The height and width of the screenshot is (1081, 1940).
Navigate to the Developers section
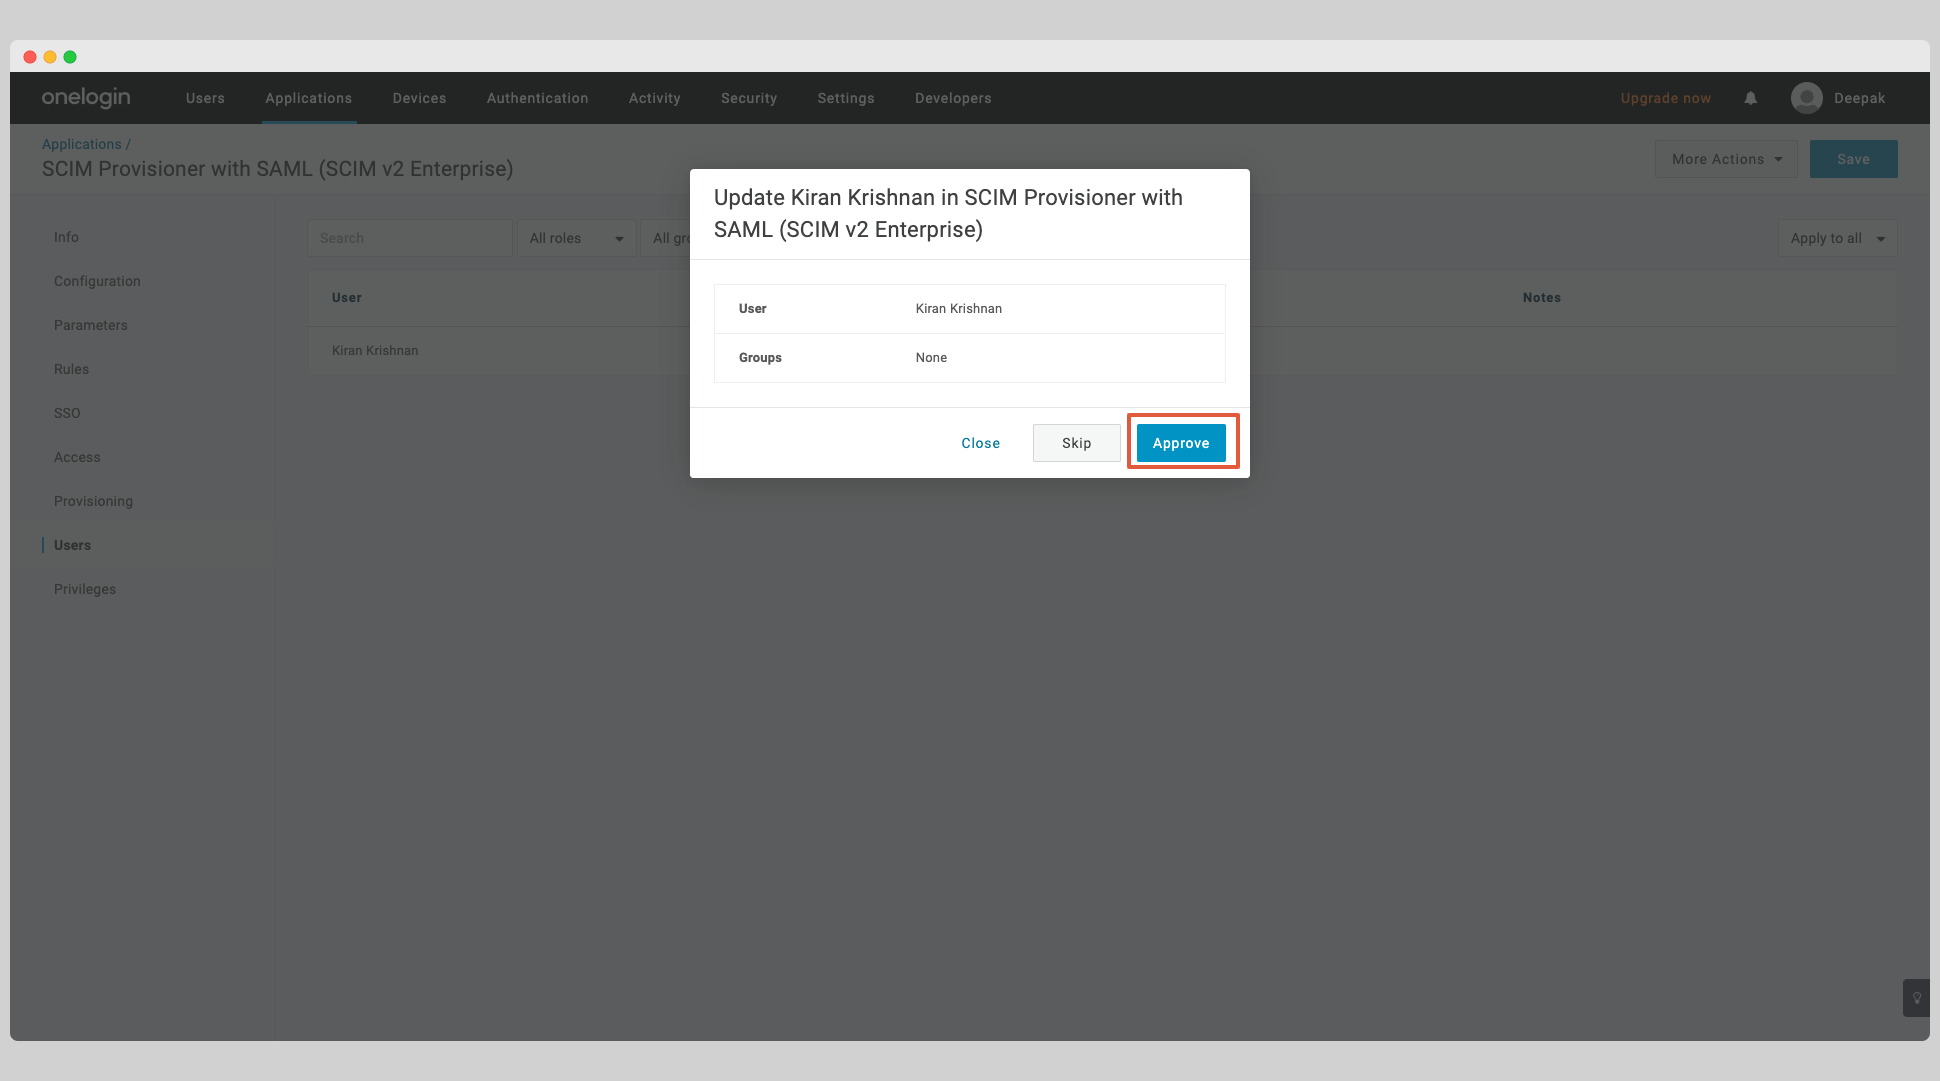tap(952, 98)
